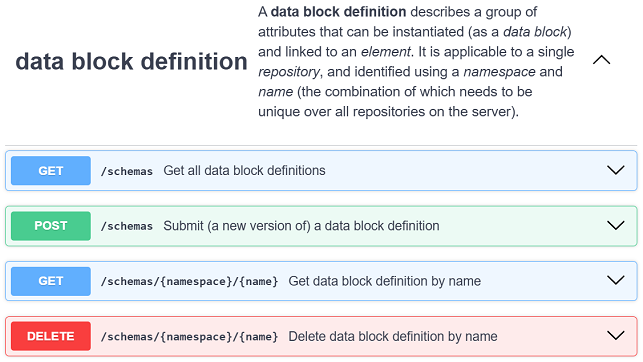Expand the POST /schemas submit row

616,225
